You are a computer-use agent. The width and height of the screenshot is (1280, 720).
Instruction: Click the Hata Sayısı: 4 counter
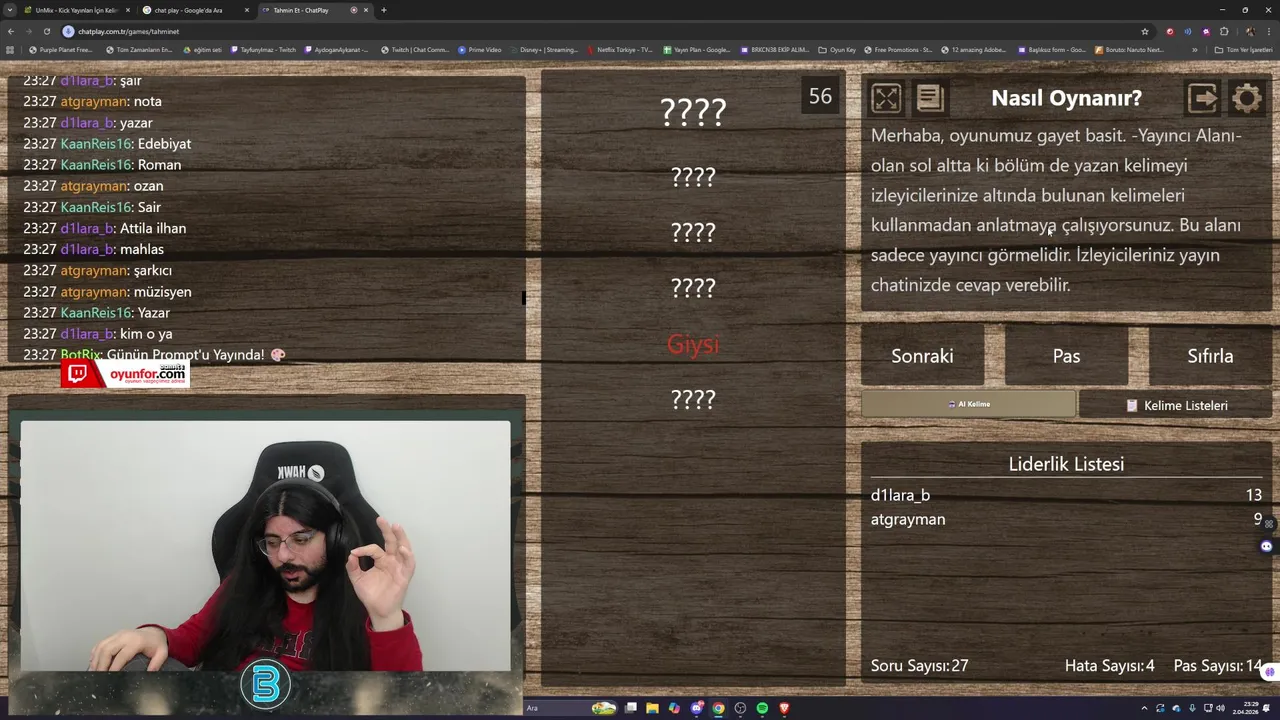(1109, 665)
